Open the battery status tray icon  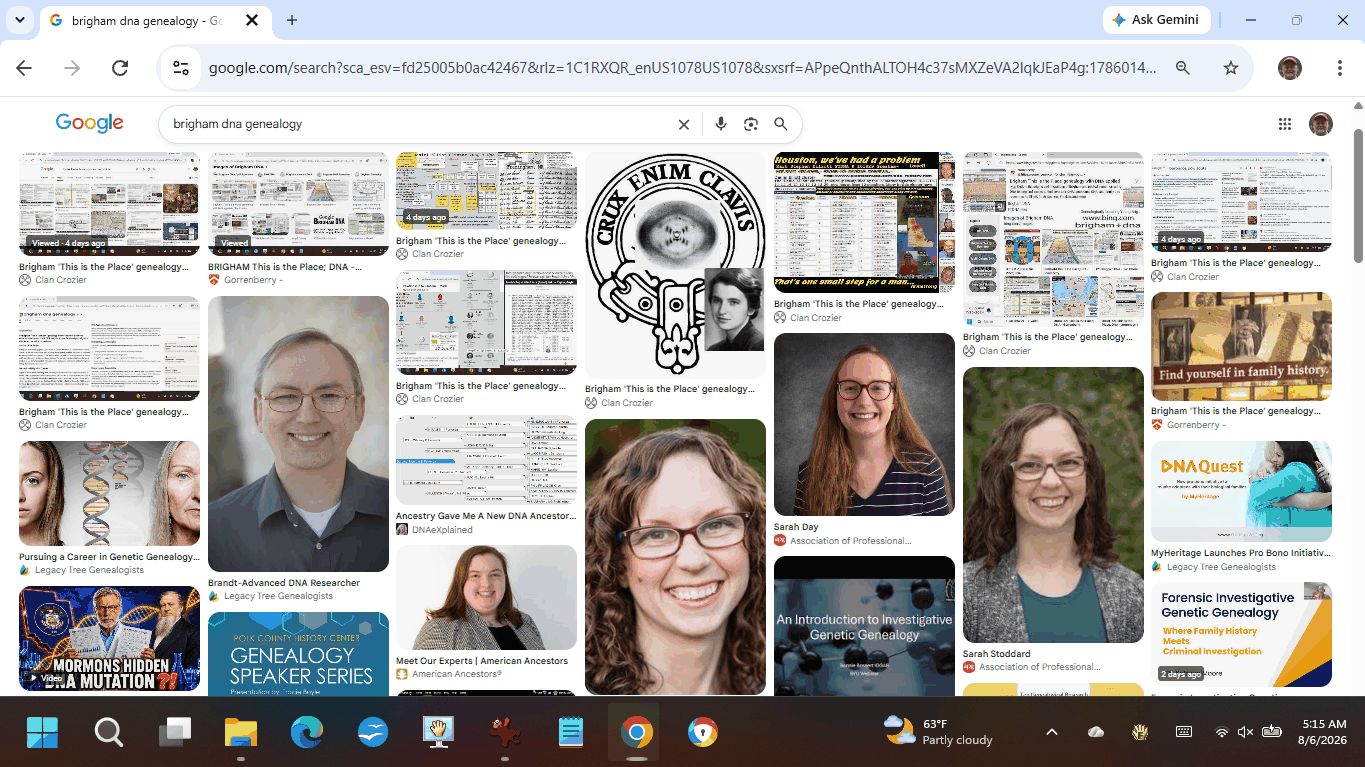pyautogui.click(x=1271, y=732)
